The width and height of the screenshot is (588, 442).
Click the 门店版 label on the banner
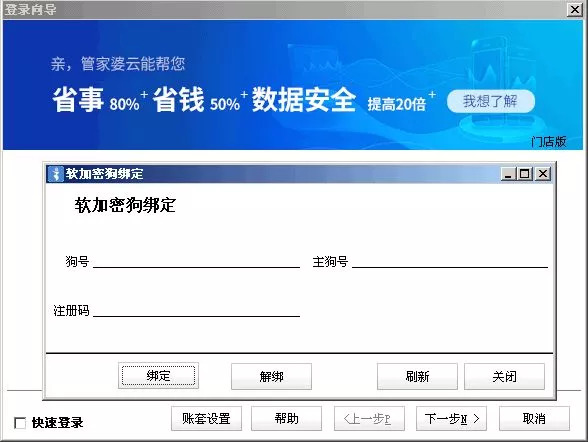[548, 142]
